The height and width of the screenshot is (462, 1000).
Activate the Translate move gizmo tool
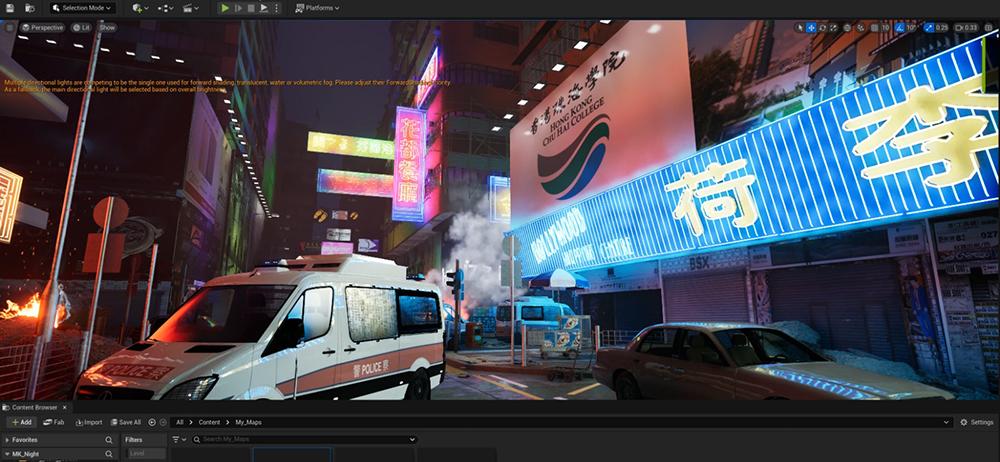(811, 27)
